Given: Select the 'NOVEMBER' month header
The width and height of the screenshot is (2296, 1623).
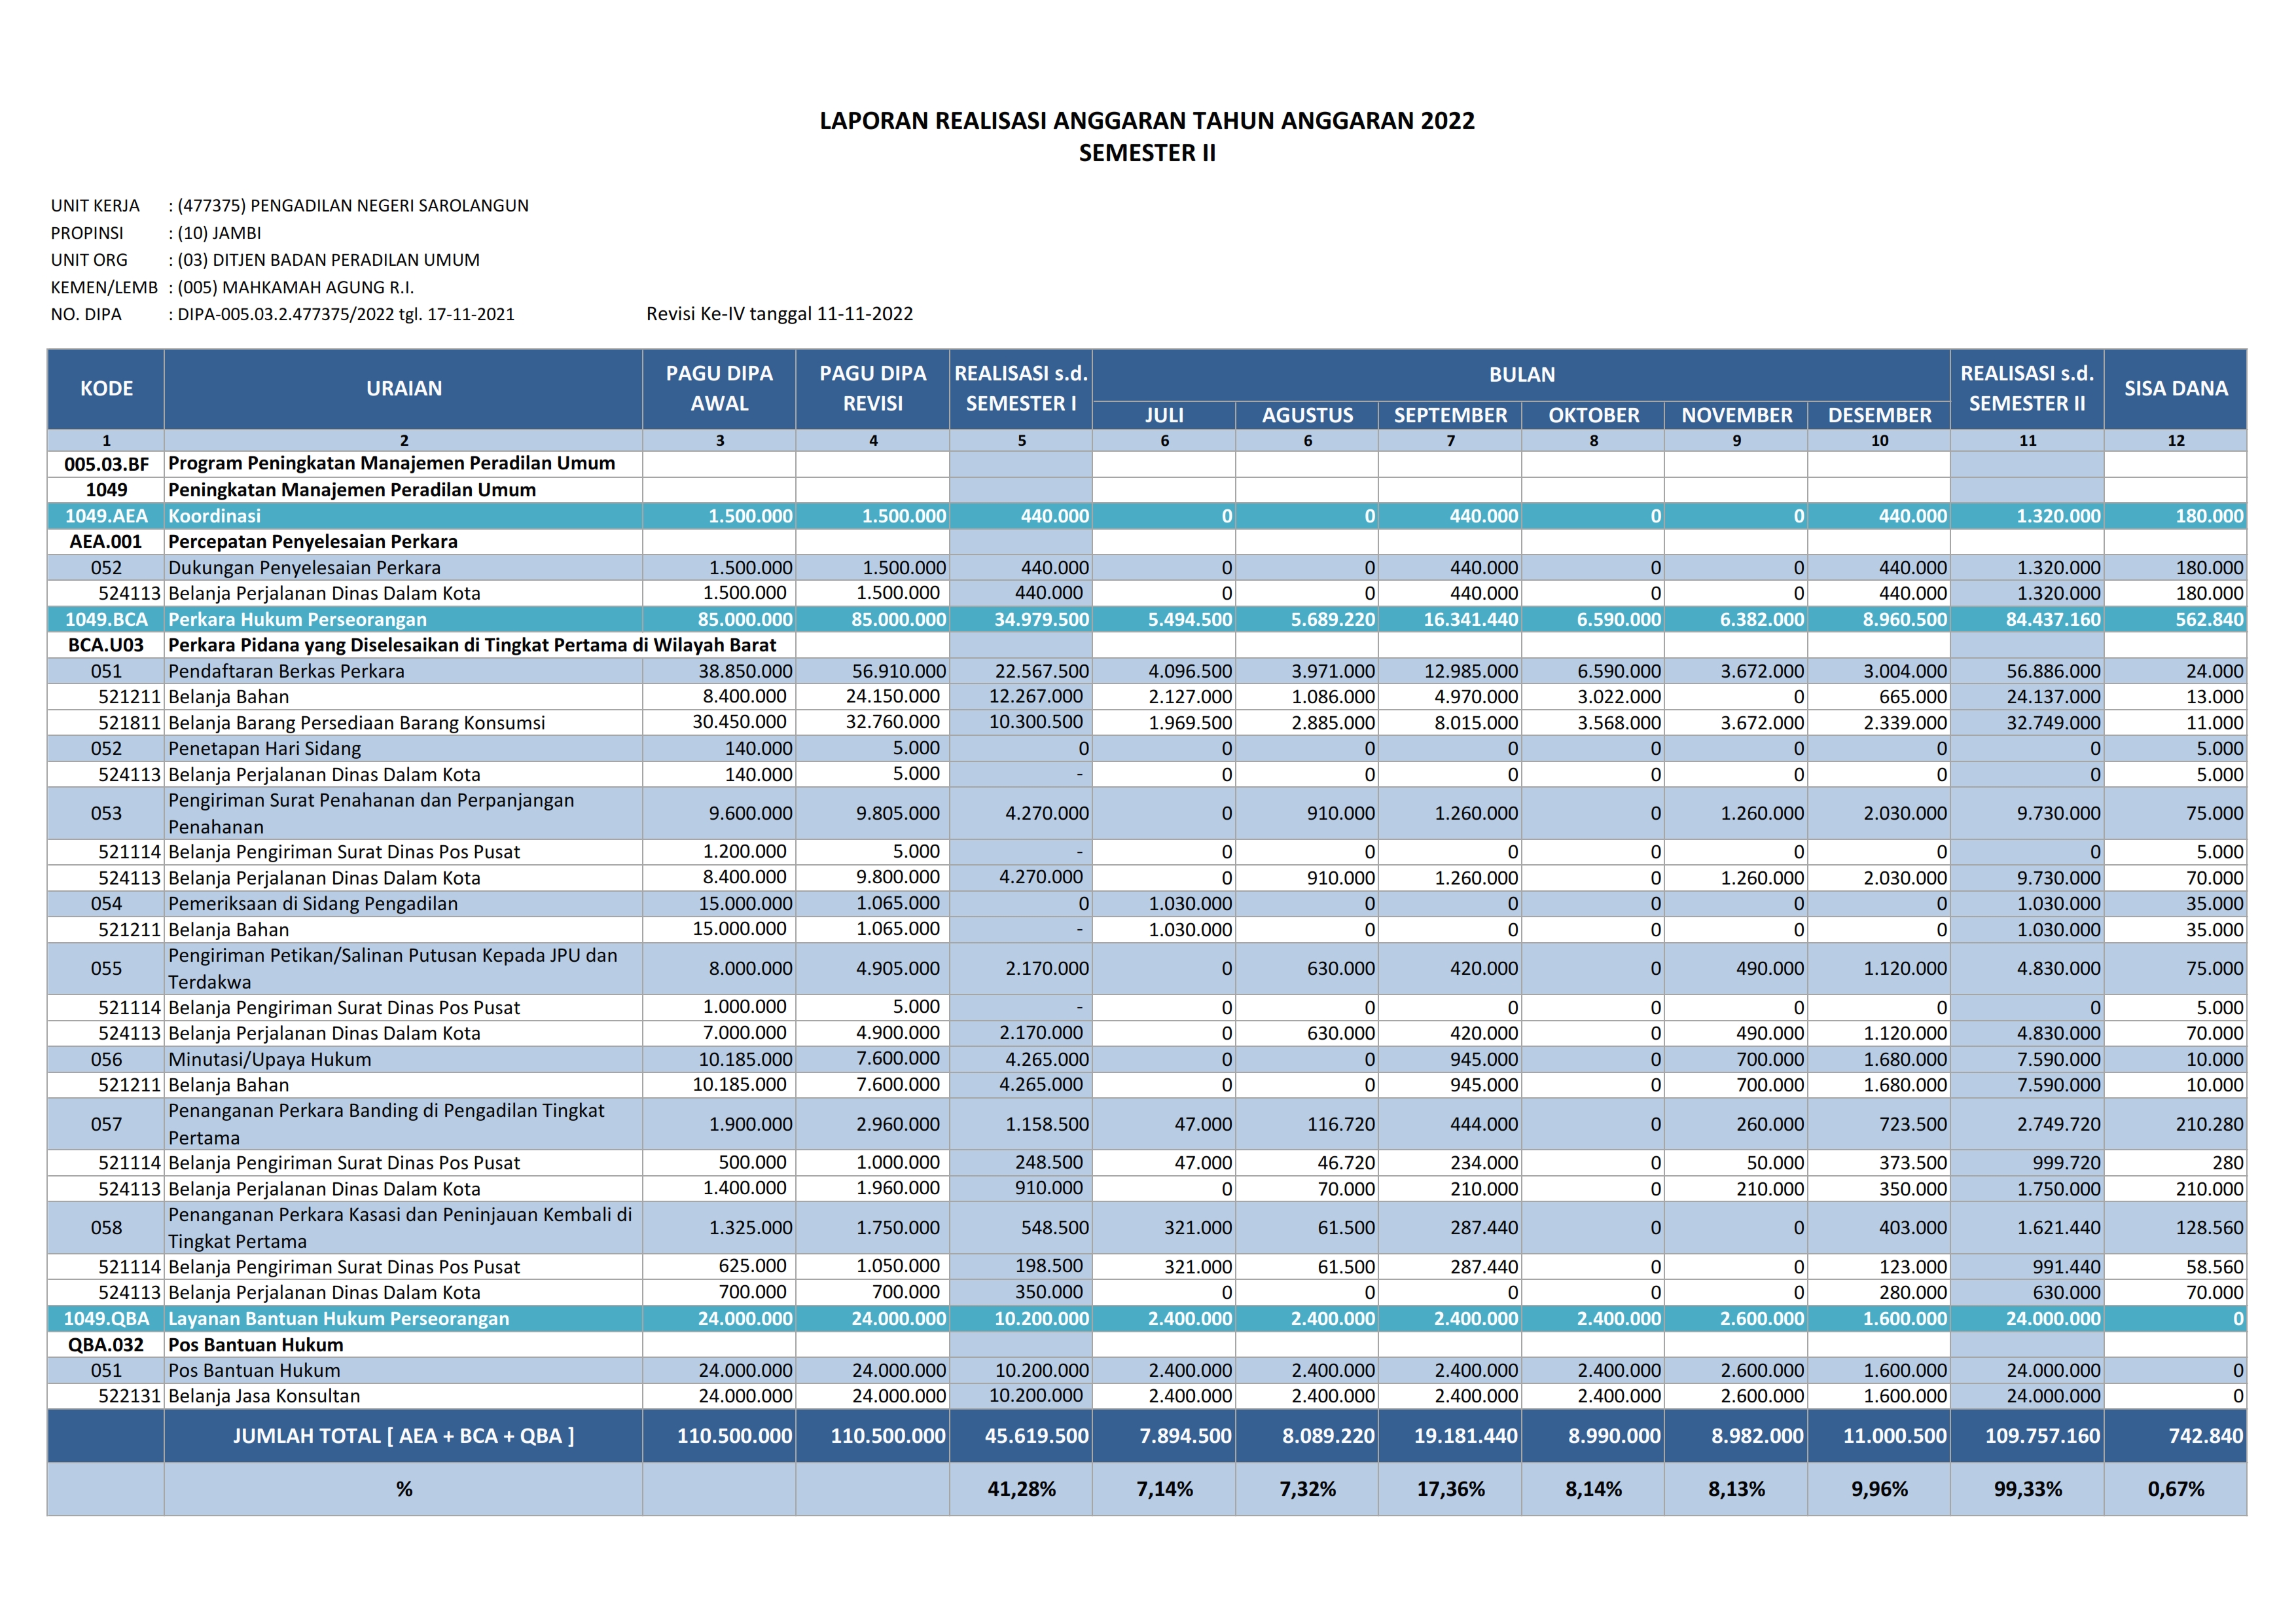Looking at the screenshot, I should (x=1736, y=415).
